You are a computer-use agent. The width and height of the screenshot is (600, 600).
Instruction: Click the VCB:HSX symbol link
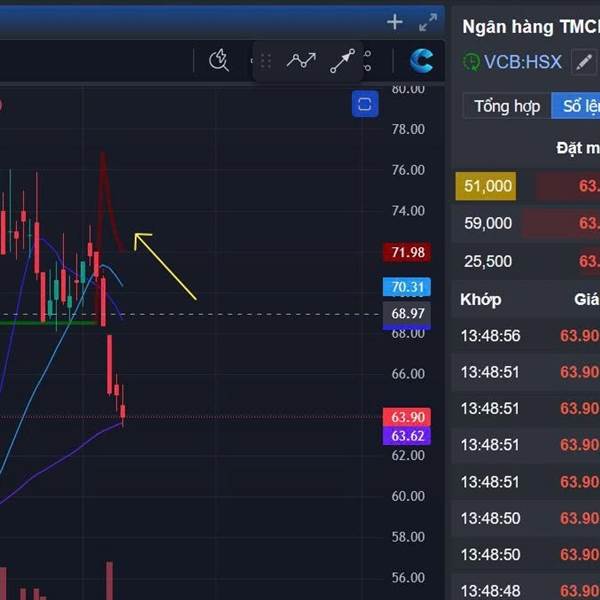(522, 62)
